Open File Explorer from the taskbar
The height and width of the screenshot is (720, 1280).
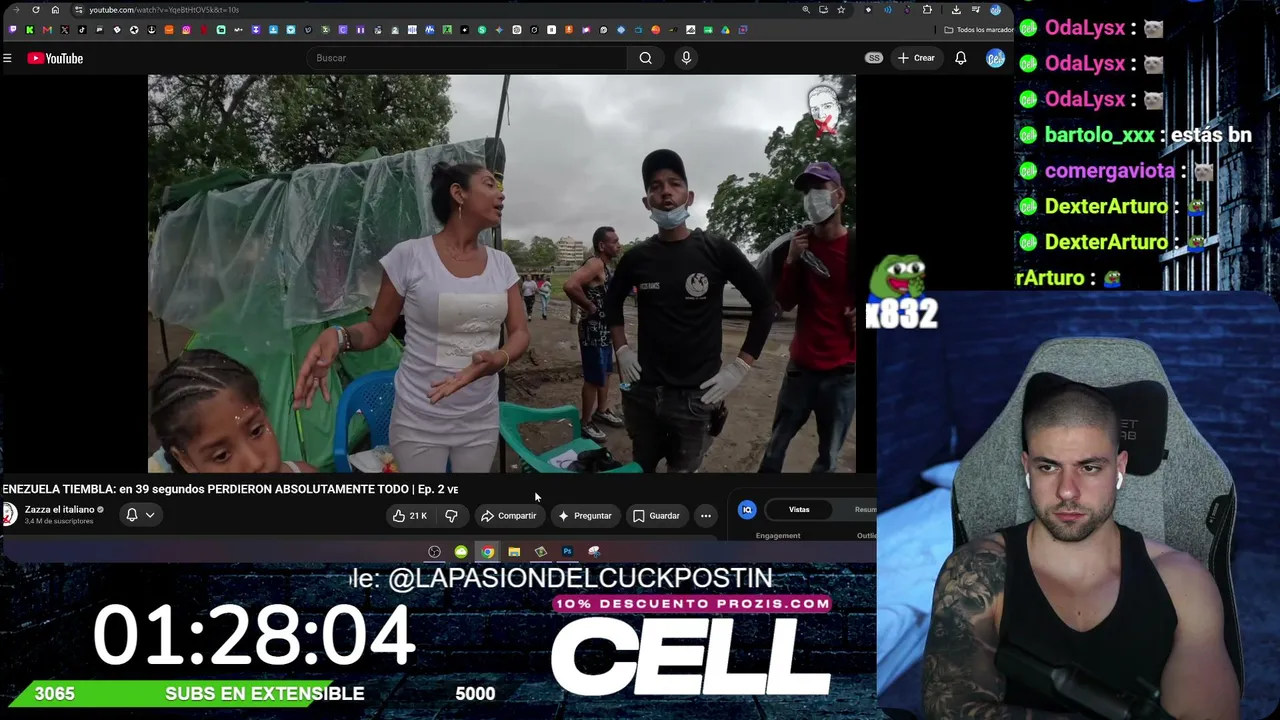tap(514, 552)
